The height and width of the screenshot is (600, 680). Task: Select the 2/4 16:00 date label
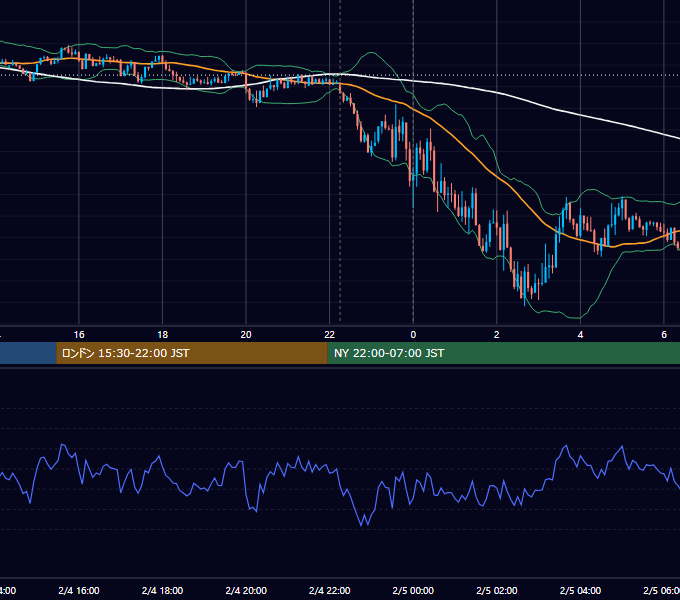(79, 590)
